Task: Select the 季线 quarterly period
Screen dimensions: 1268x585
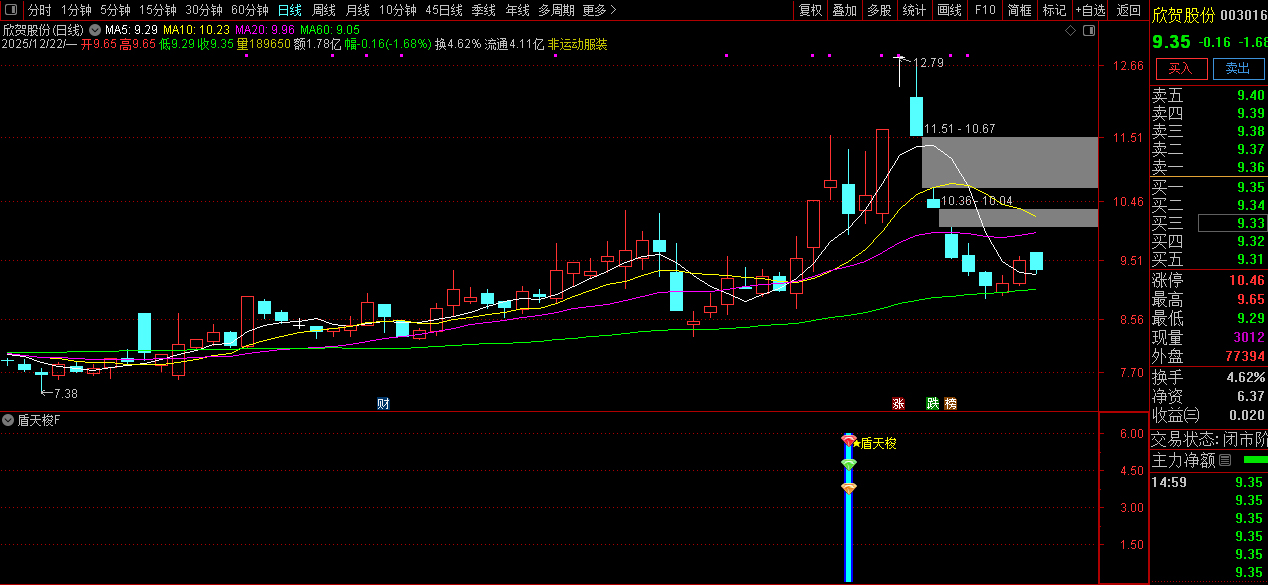Action: [484, 10]
